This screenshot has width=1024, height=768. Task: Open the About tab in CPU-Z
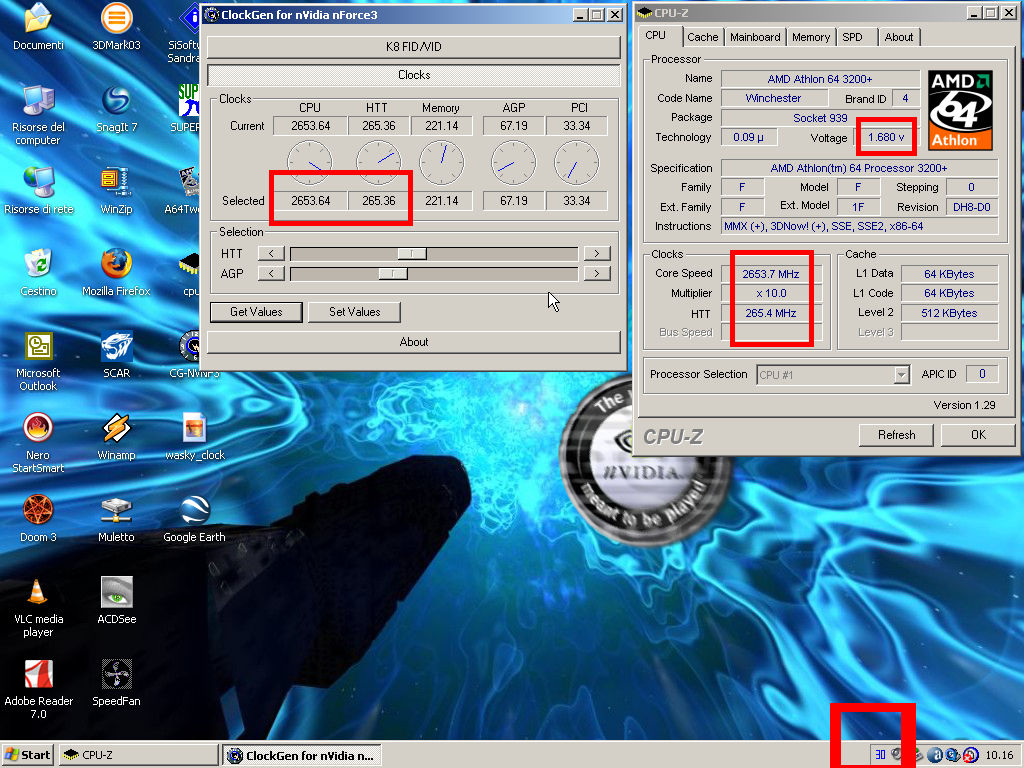pos(899,37)
